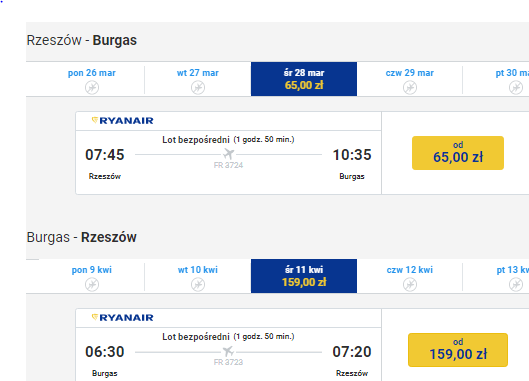Click the no-flight icon under wt 10 kwi
This screenshot has height=381, width=529.
(x=198, y=284)
